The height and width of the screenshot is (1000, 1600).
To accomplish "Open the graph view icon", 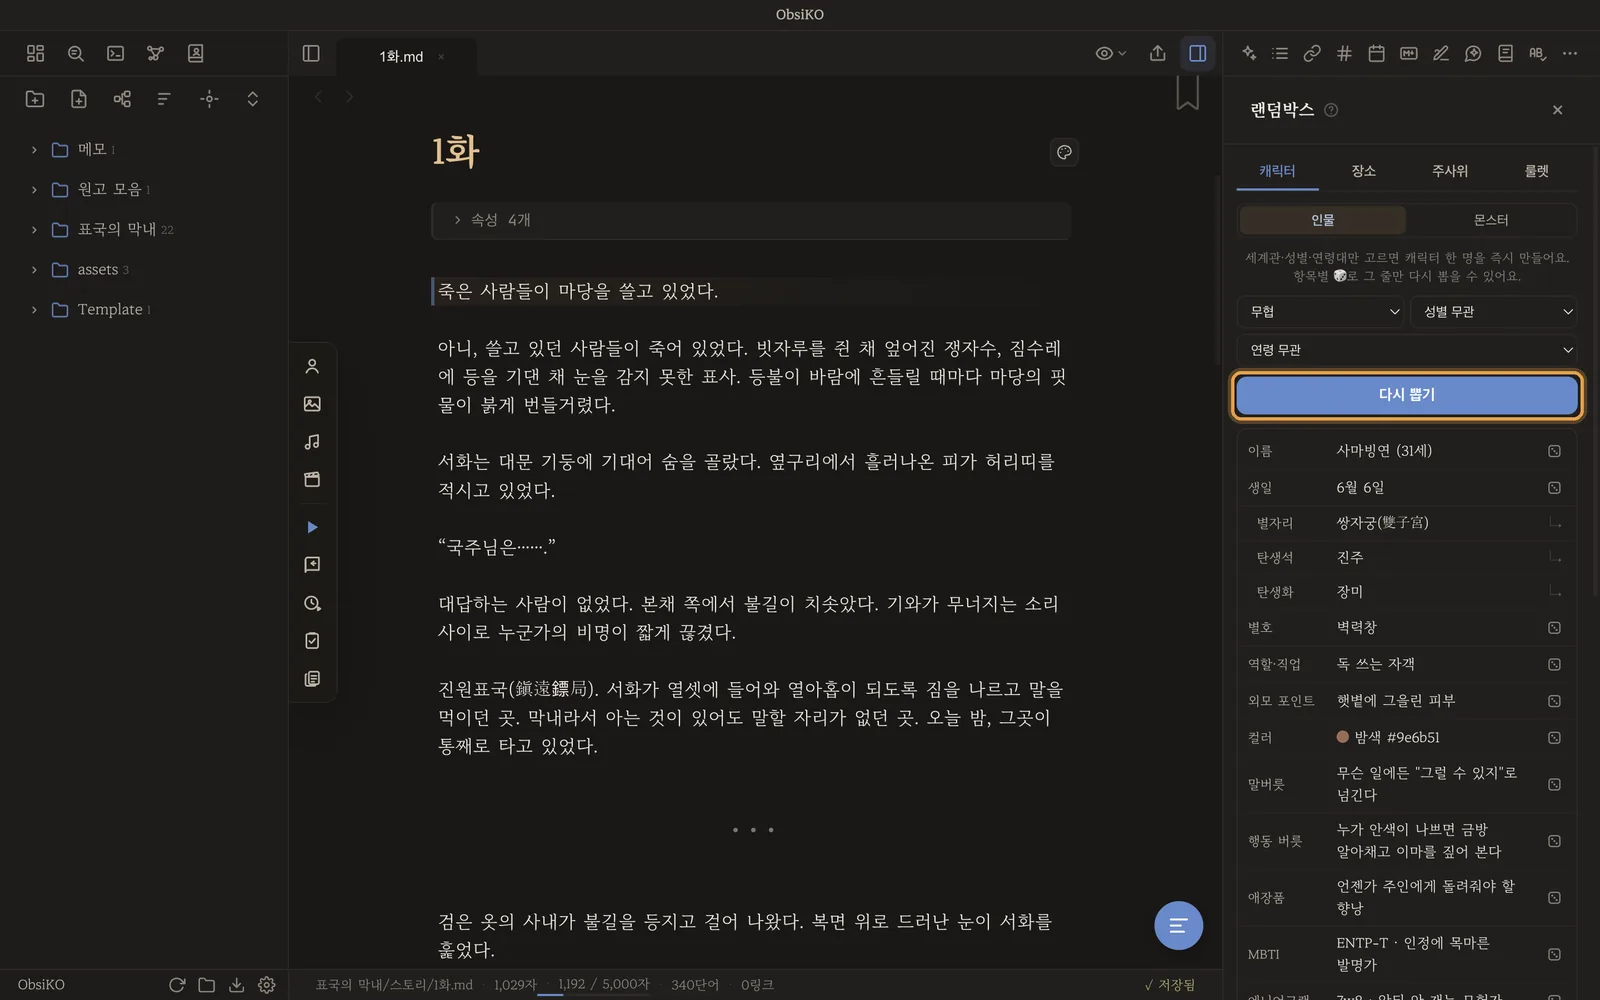I will 155,54.
